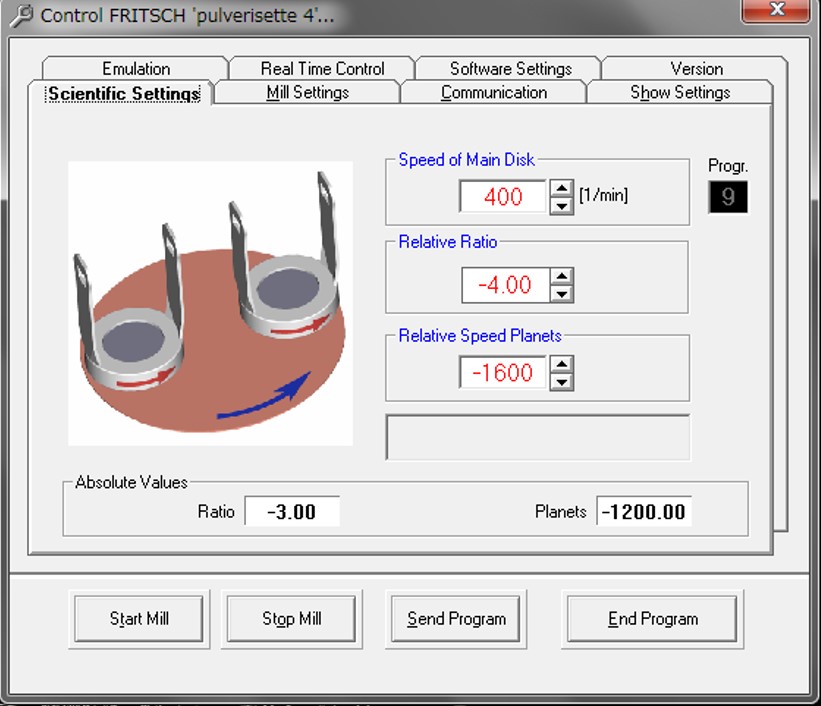Screen dimensions: 821x706
Task: Click the planetary mill disk illustration
Action: click(x=210, y=303)
